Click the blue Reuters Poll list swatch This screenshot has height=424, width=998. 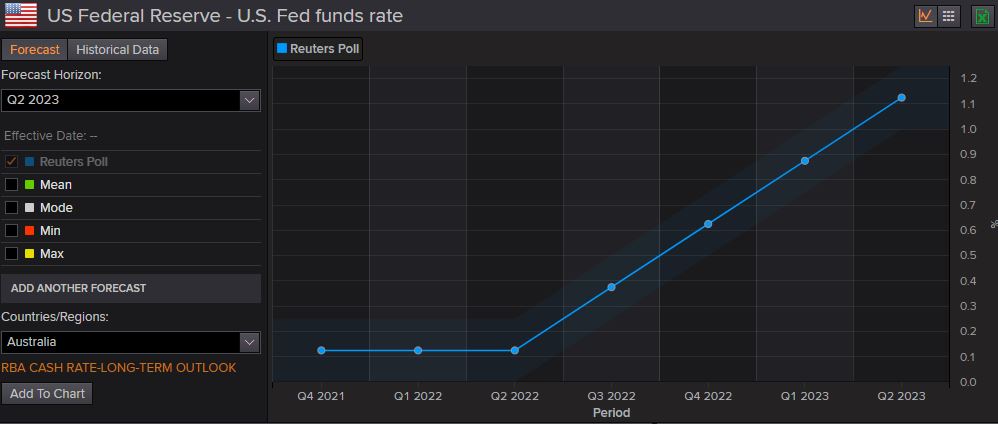click(29, 162)
